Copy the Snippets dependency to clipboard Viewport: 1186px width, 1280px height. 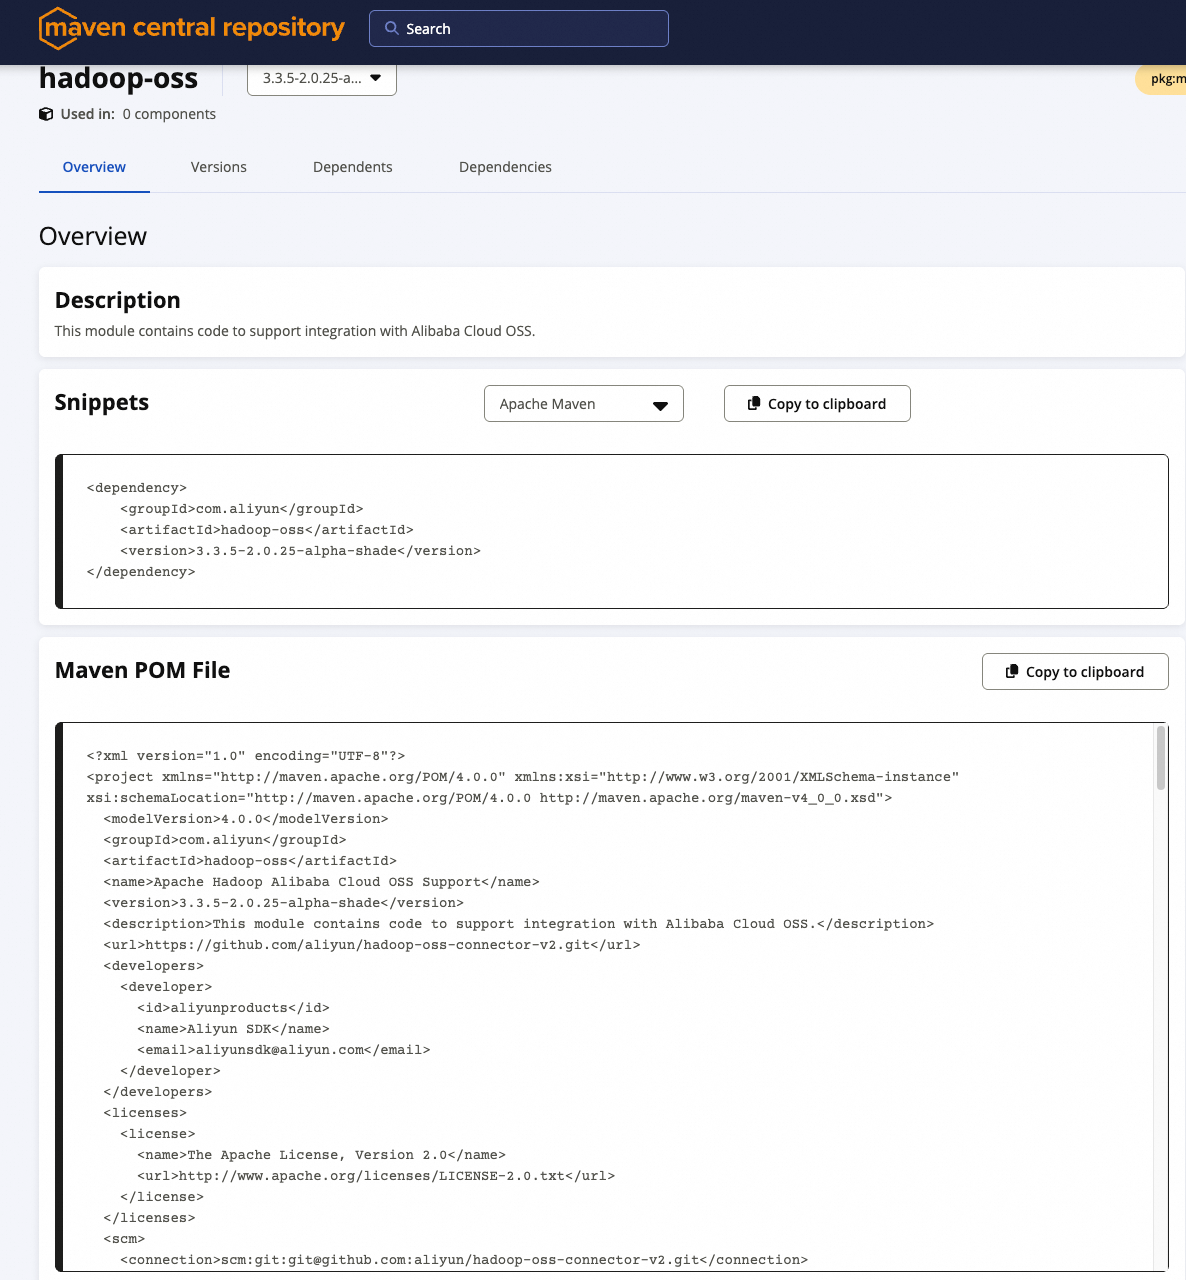[x=817, y=404]
